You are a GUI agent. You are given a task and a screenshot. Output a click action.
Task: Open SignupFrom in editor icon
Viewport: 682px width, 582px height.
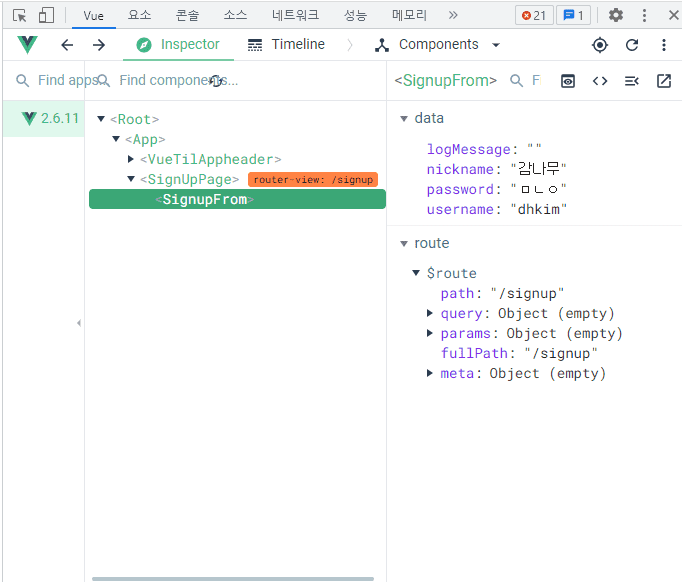point(664,81)
